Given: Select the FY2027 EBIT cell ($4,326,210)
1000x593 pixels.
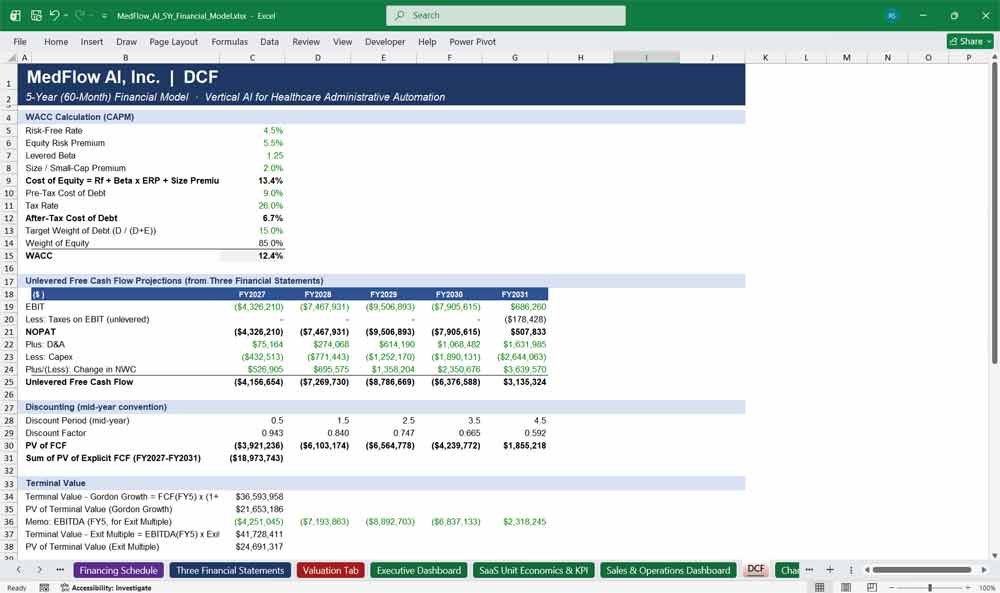Looking at the screenshot, I should tap(253, 307).
